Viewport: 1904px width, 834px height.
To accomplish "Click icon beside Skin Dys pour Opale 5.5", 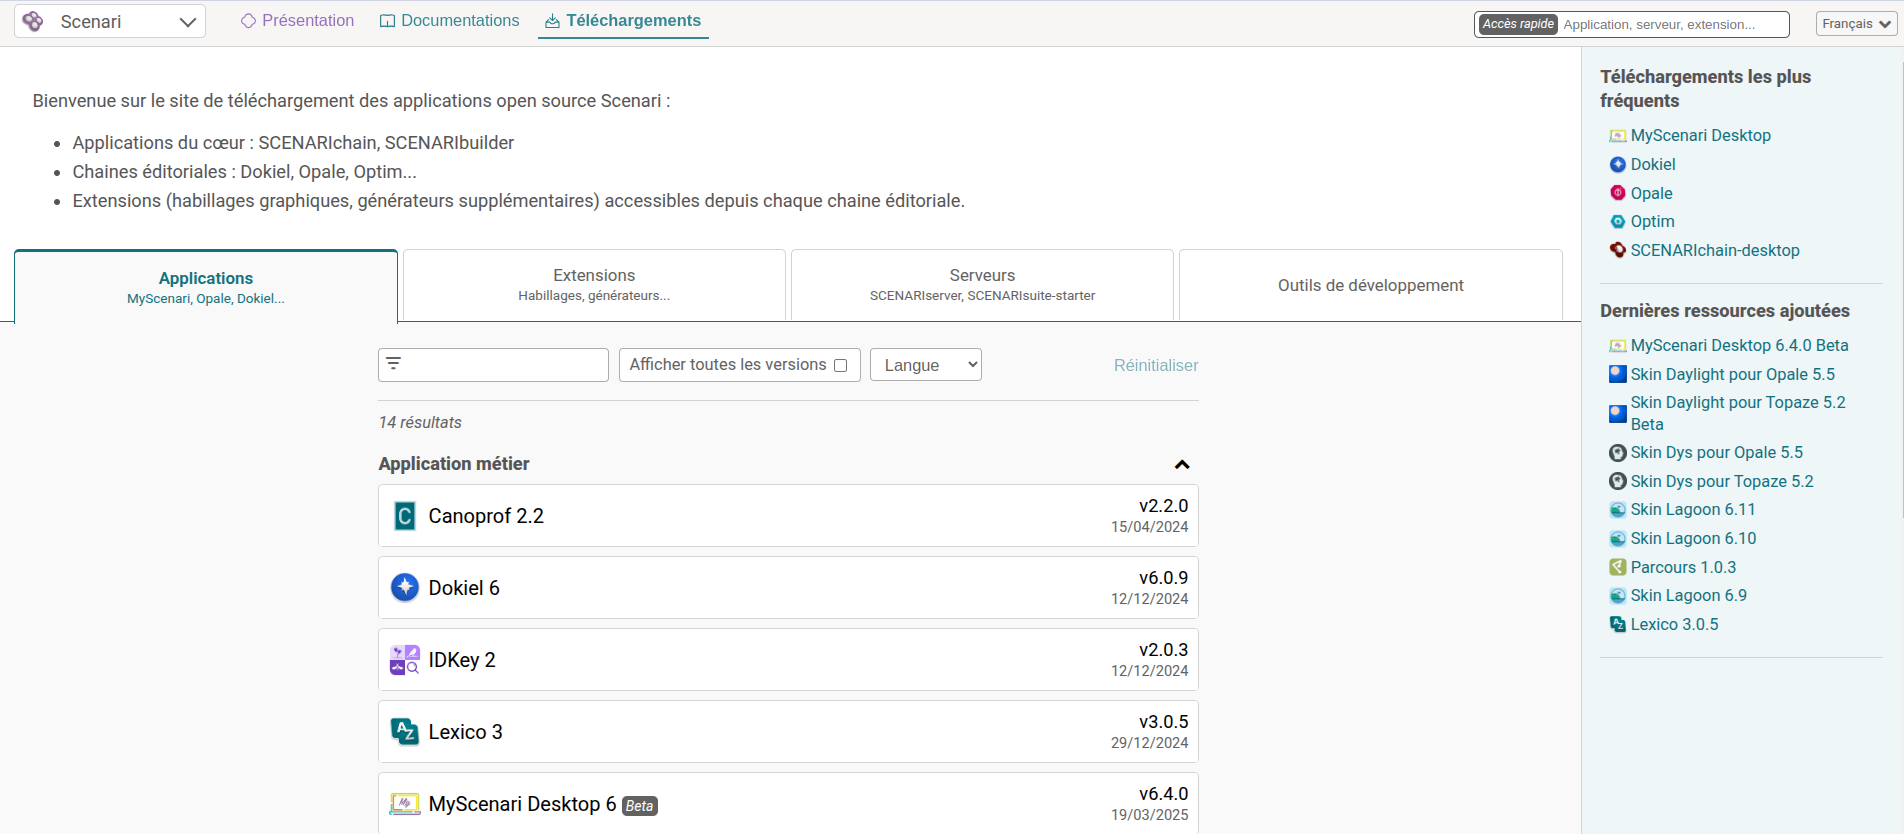I will 1618,453.
